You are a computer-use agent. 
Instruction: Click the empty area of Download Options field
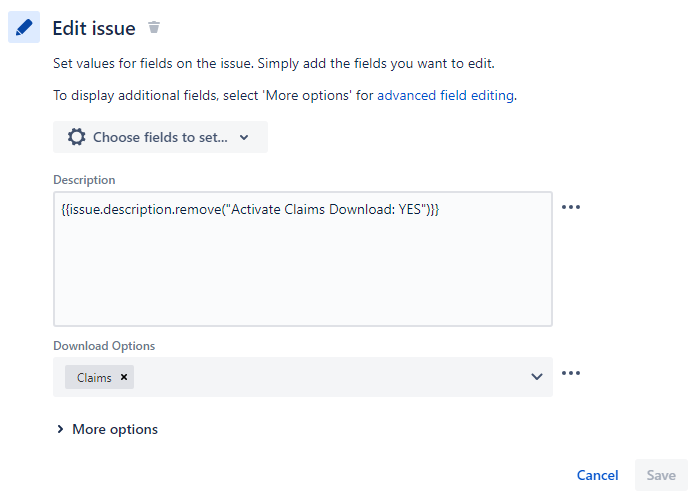coord(332,377)
